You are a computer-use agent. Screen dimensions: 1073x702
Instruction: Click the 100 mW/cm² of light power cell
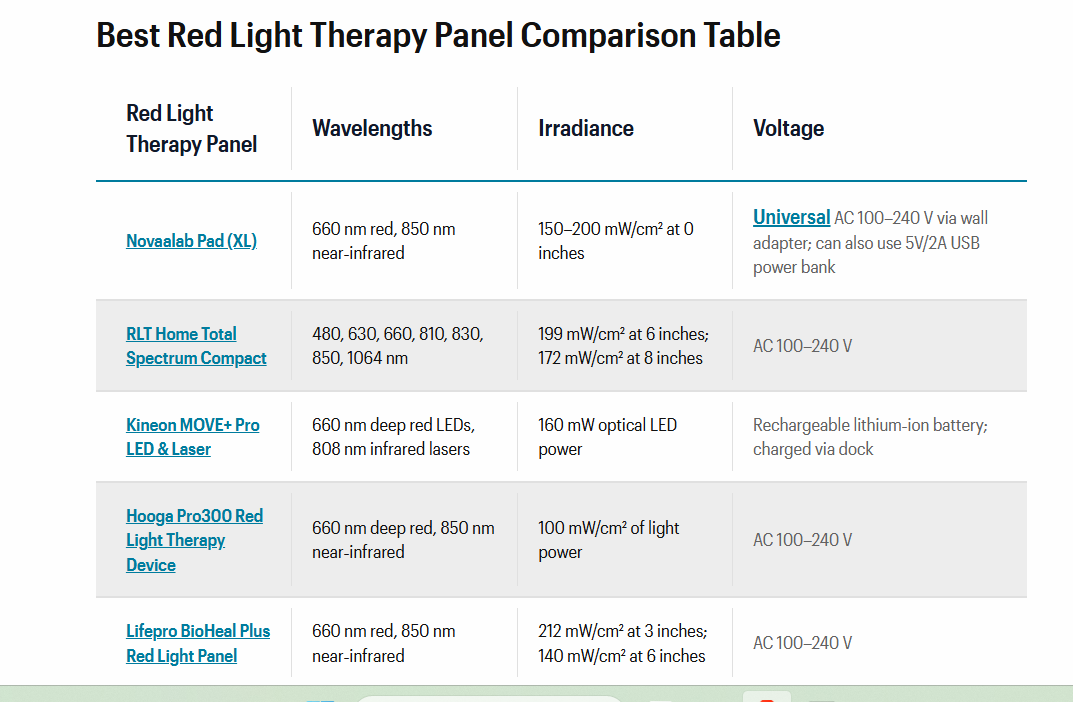point(608,540)
